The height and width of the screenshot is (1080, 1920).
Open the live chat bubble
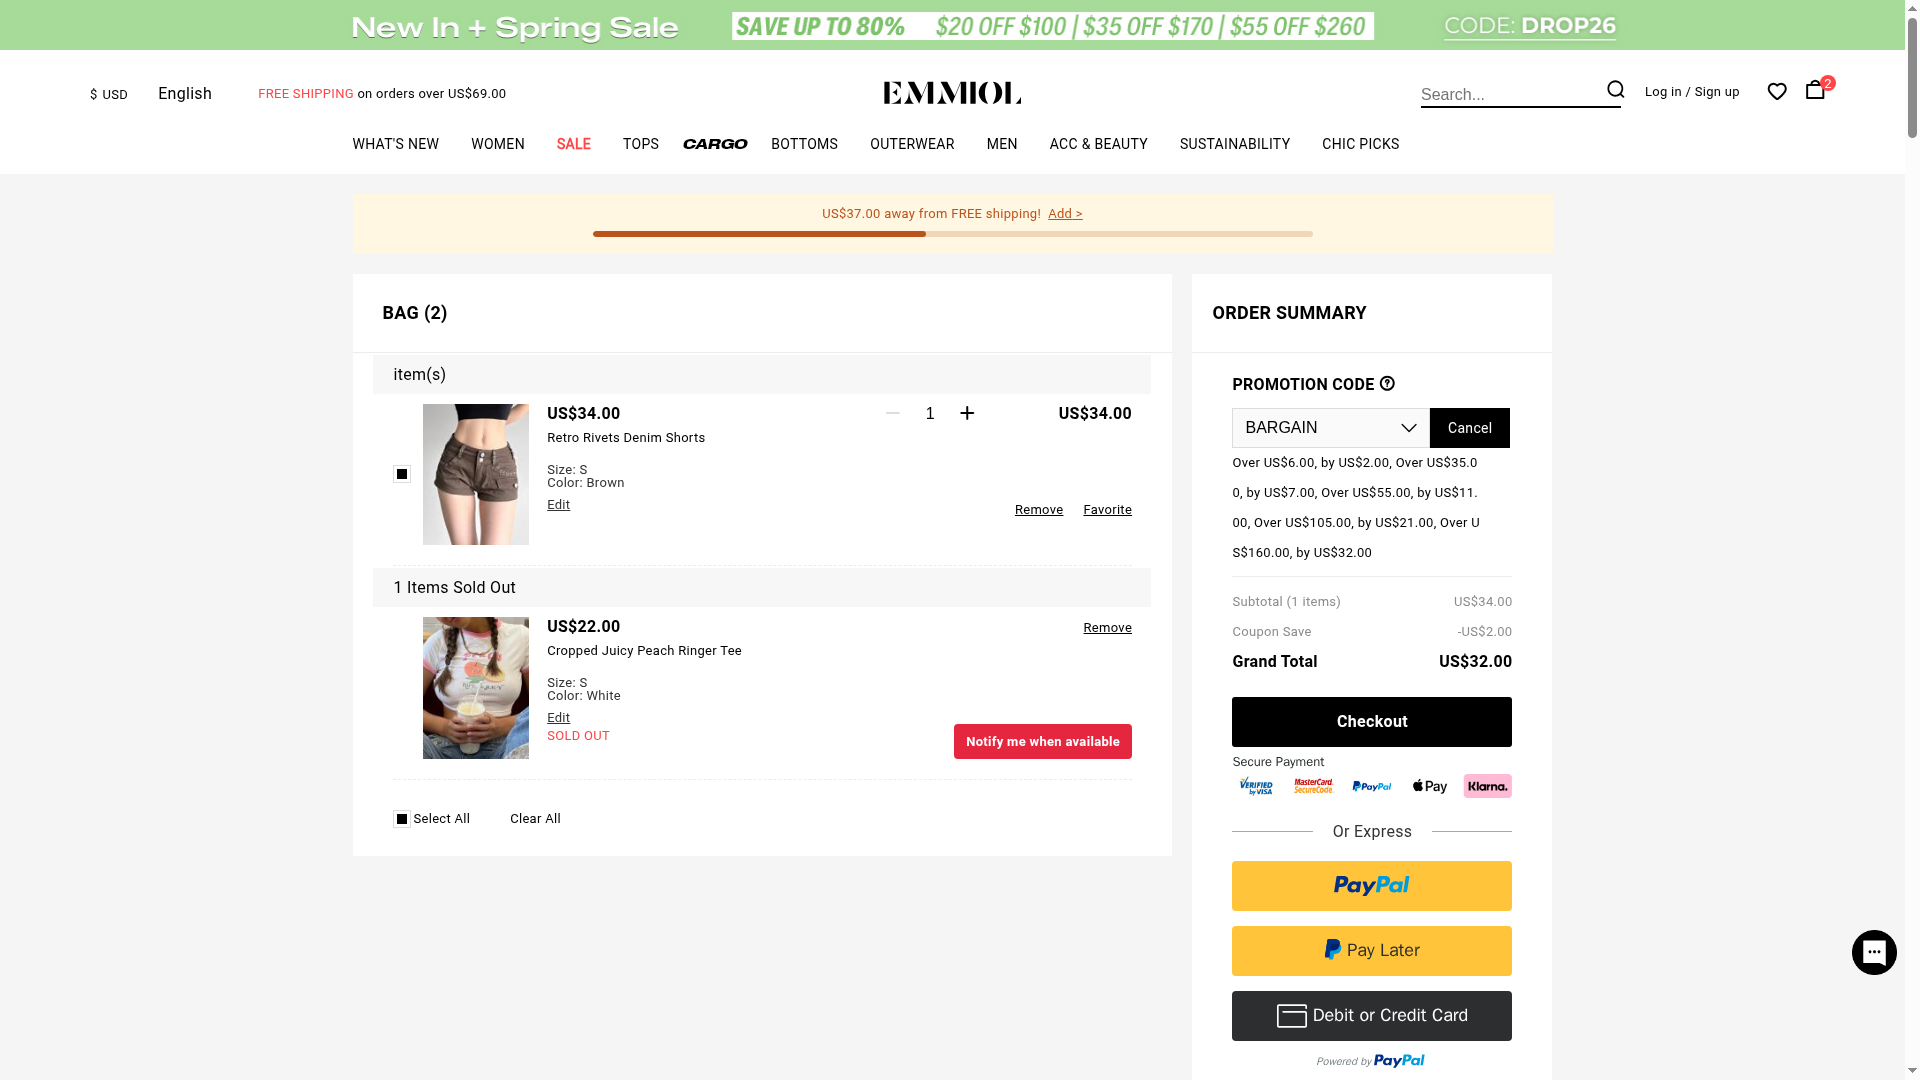[1873, 952]
